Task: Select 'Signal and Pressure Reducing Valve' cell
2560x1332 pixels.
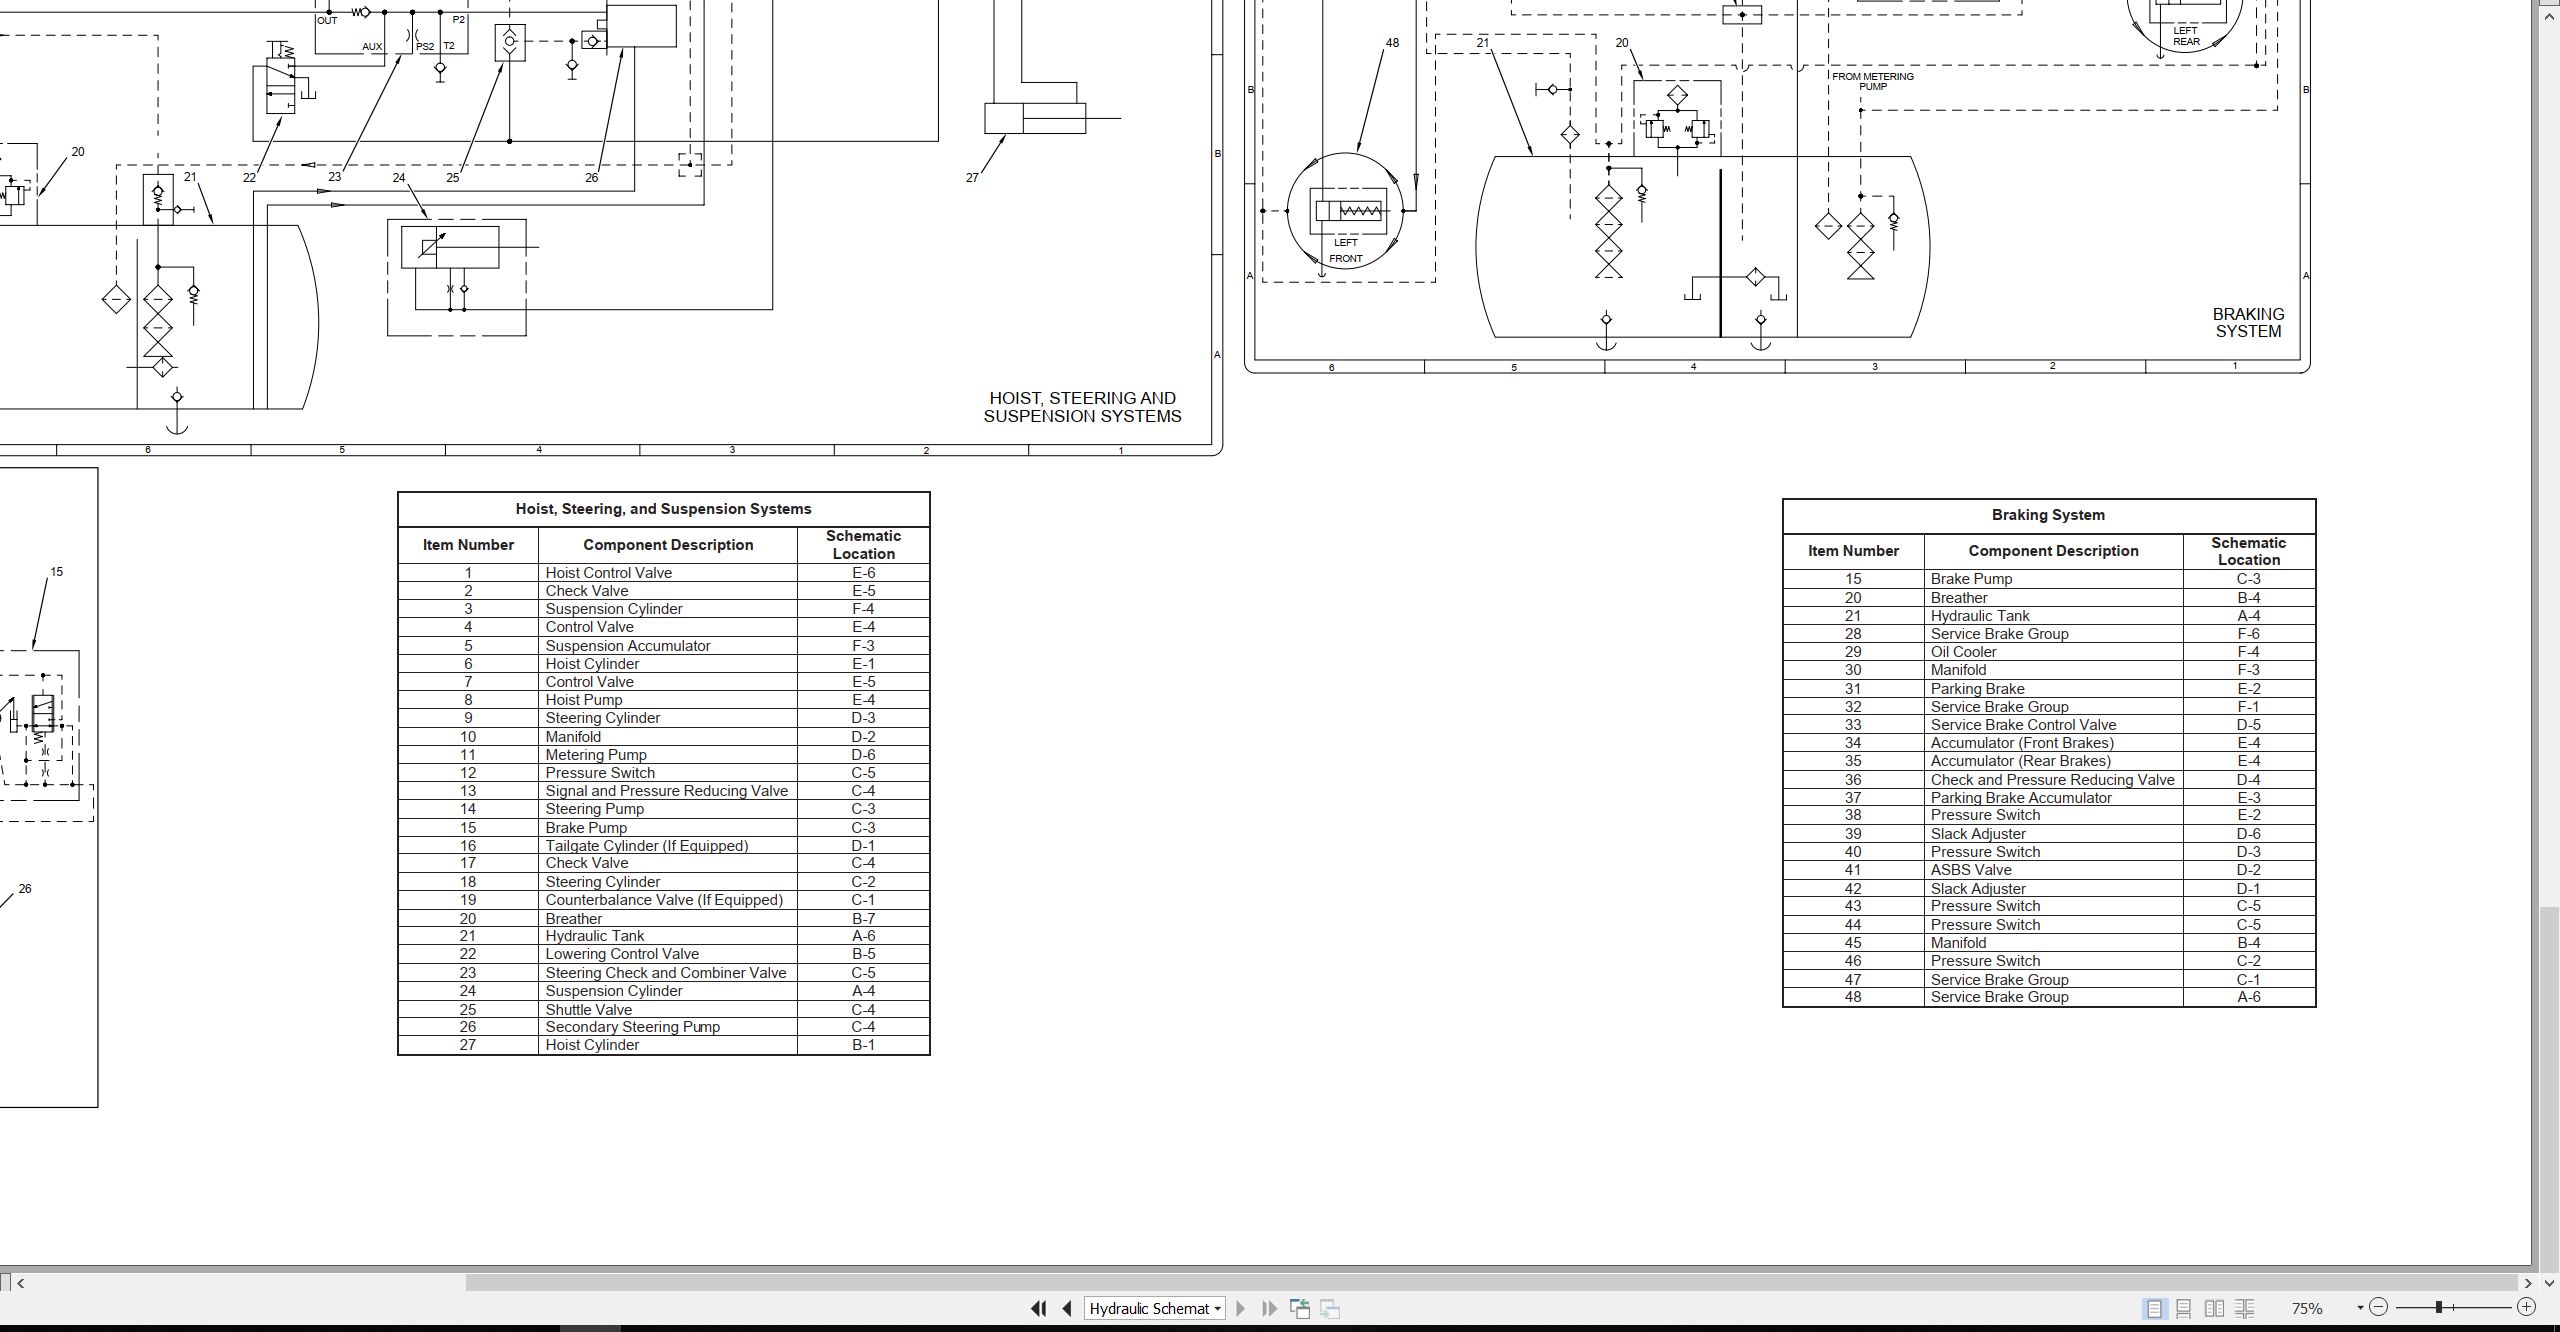Action: tap(668, 791)
